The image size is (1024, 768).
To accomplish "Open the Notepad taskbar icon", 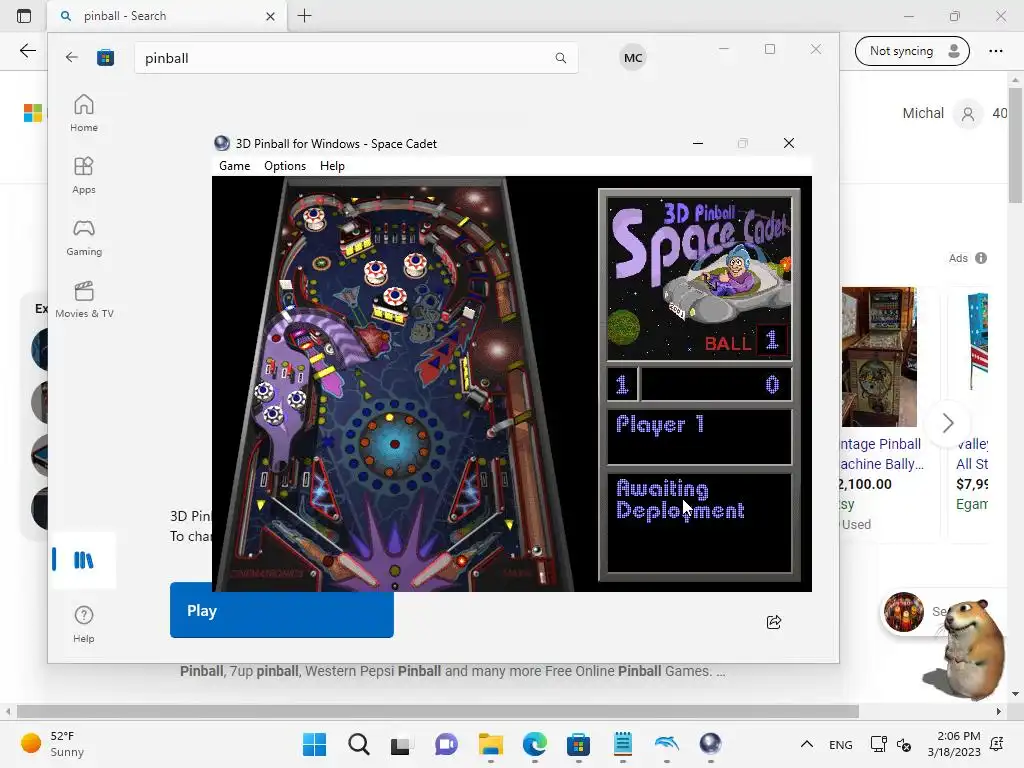I will (x=623, y=744).
